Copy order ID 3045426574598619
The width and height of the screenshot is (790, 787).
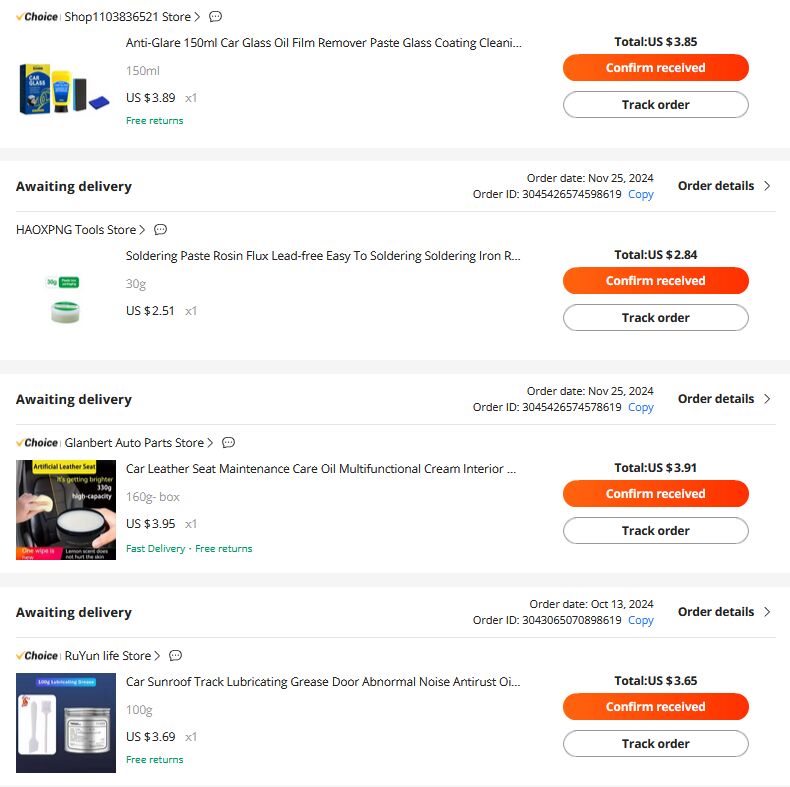tap(640, 194)
